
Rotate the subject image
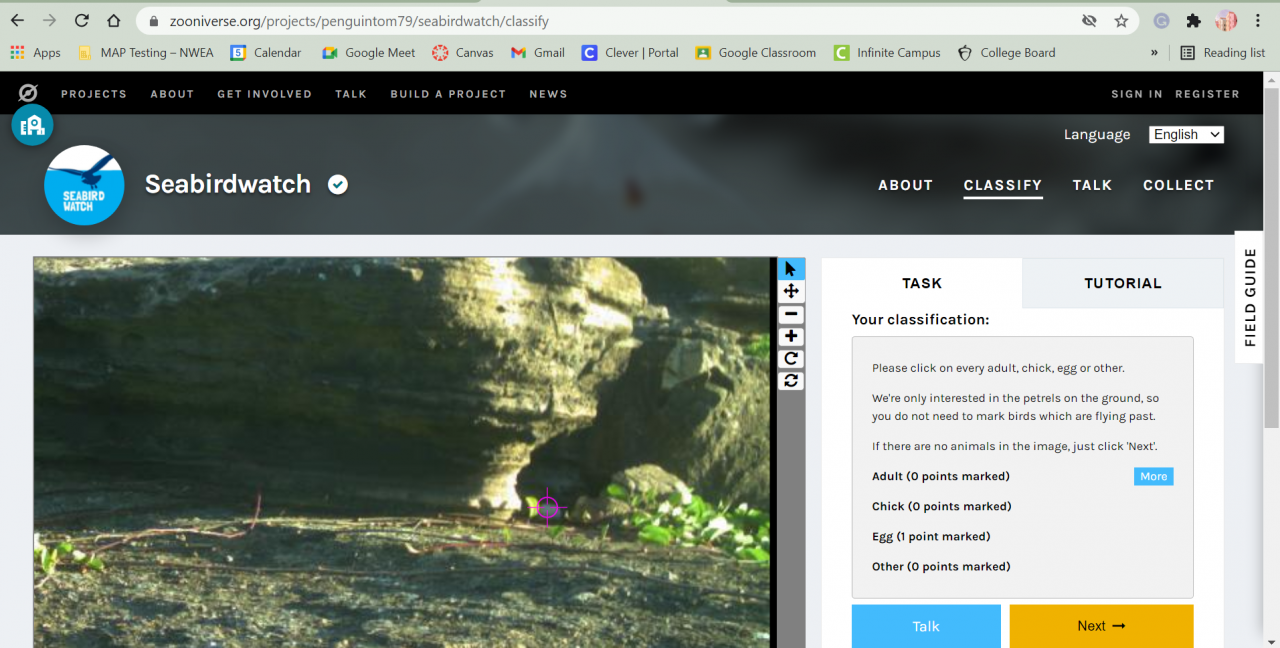pos(791,358)
